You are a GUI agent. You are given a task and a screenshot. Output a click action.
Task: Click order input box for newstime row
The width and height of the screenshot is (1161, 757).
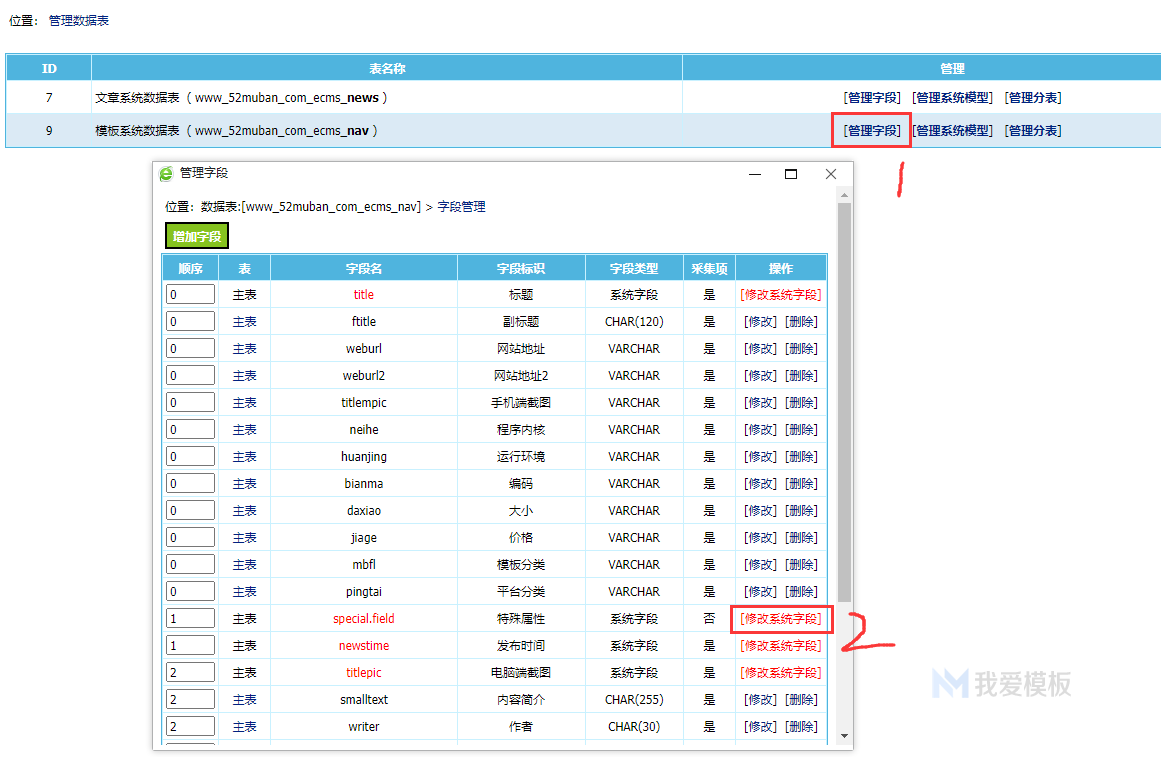pyautogui.click(x=190, y=646)
